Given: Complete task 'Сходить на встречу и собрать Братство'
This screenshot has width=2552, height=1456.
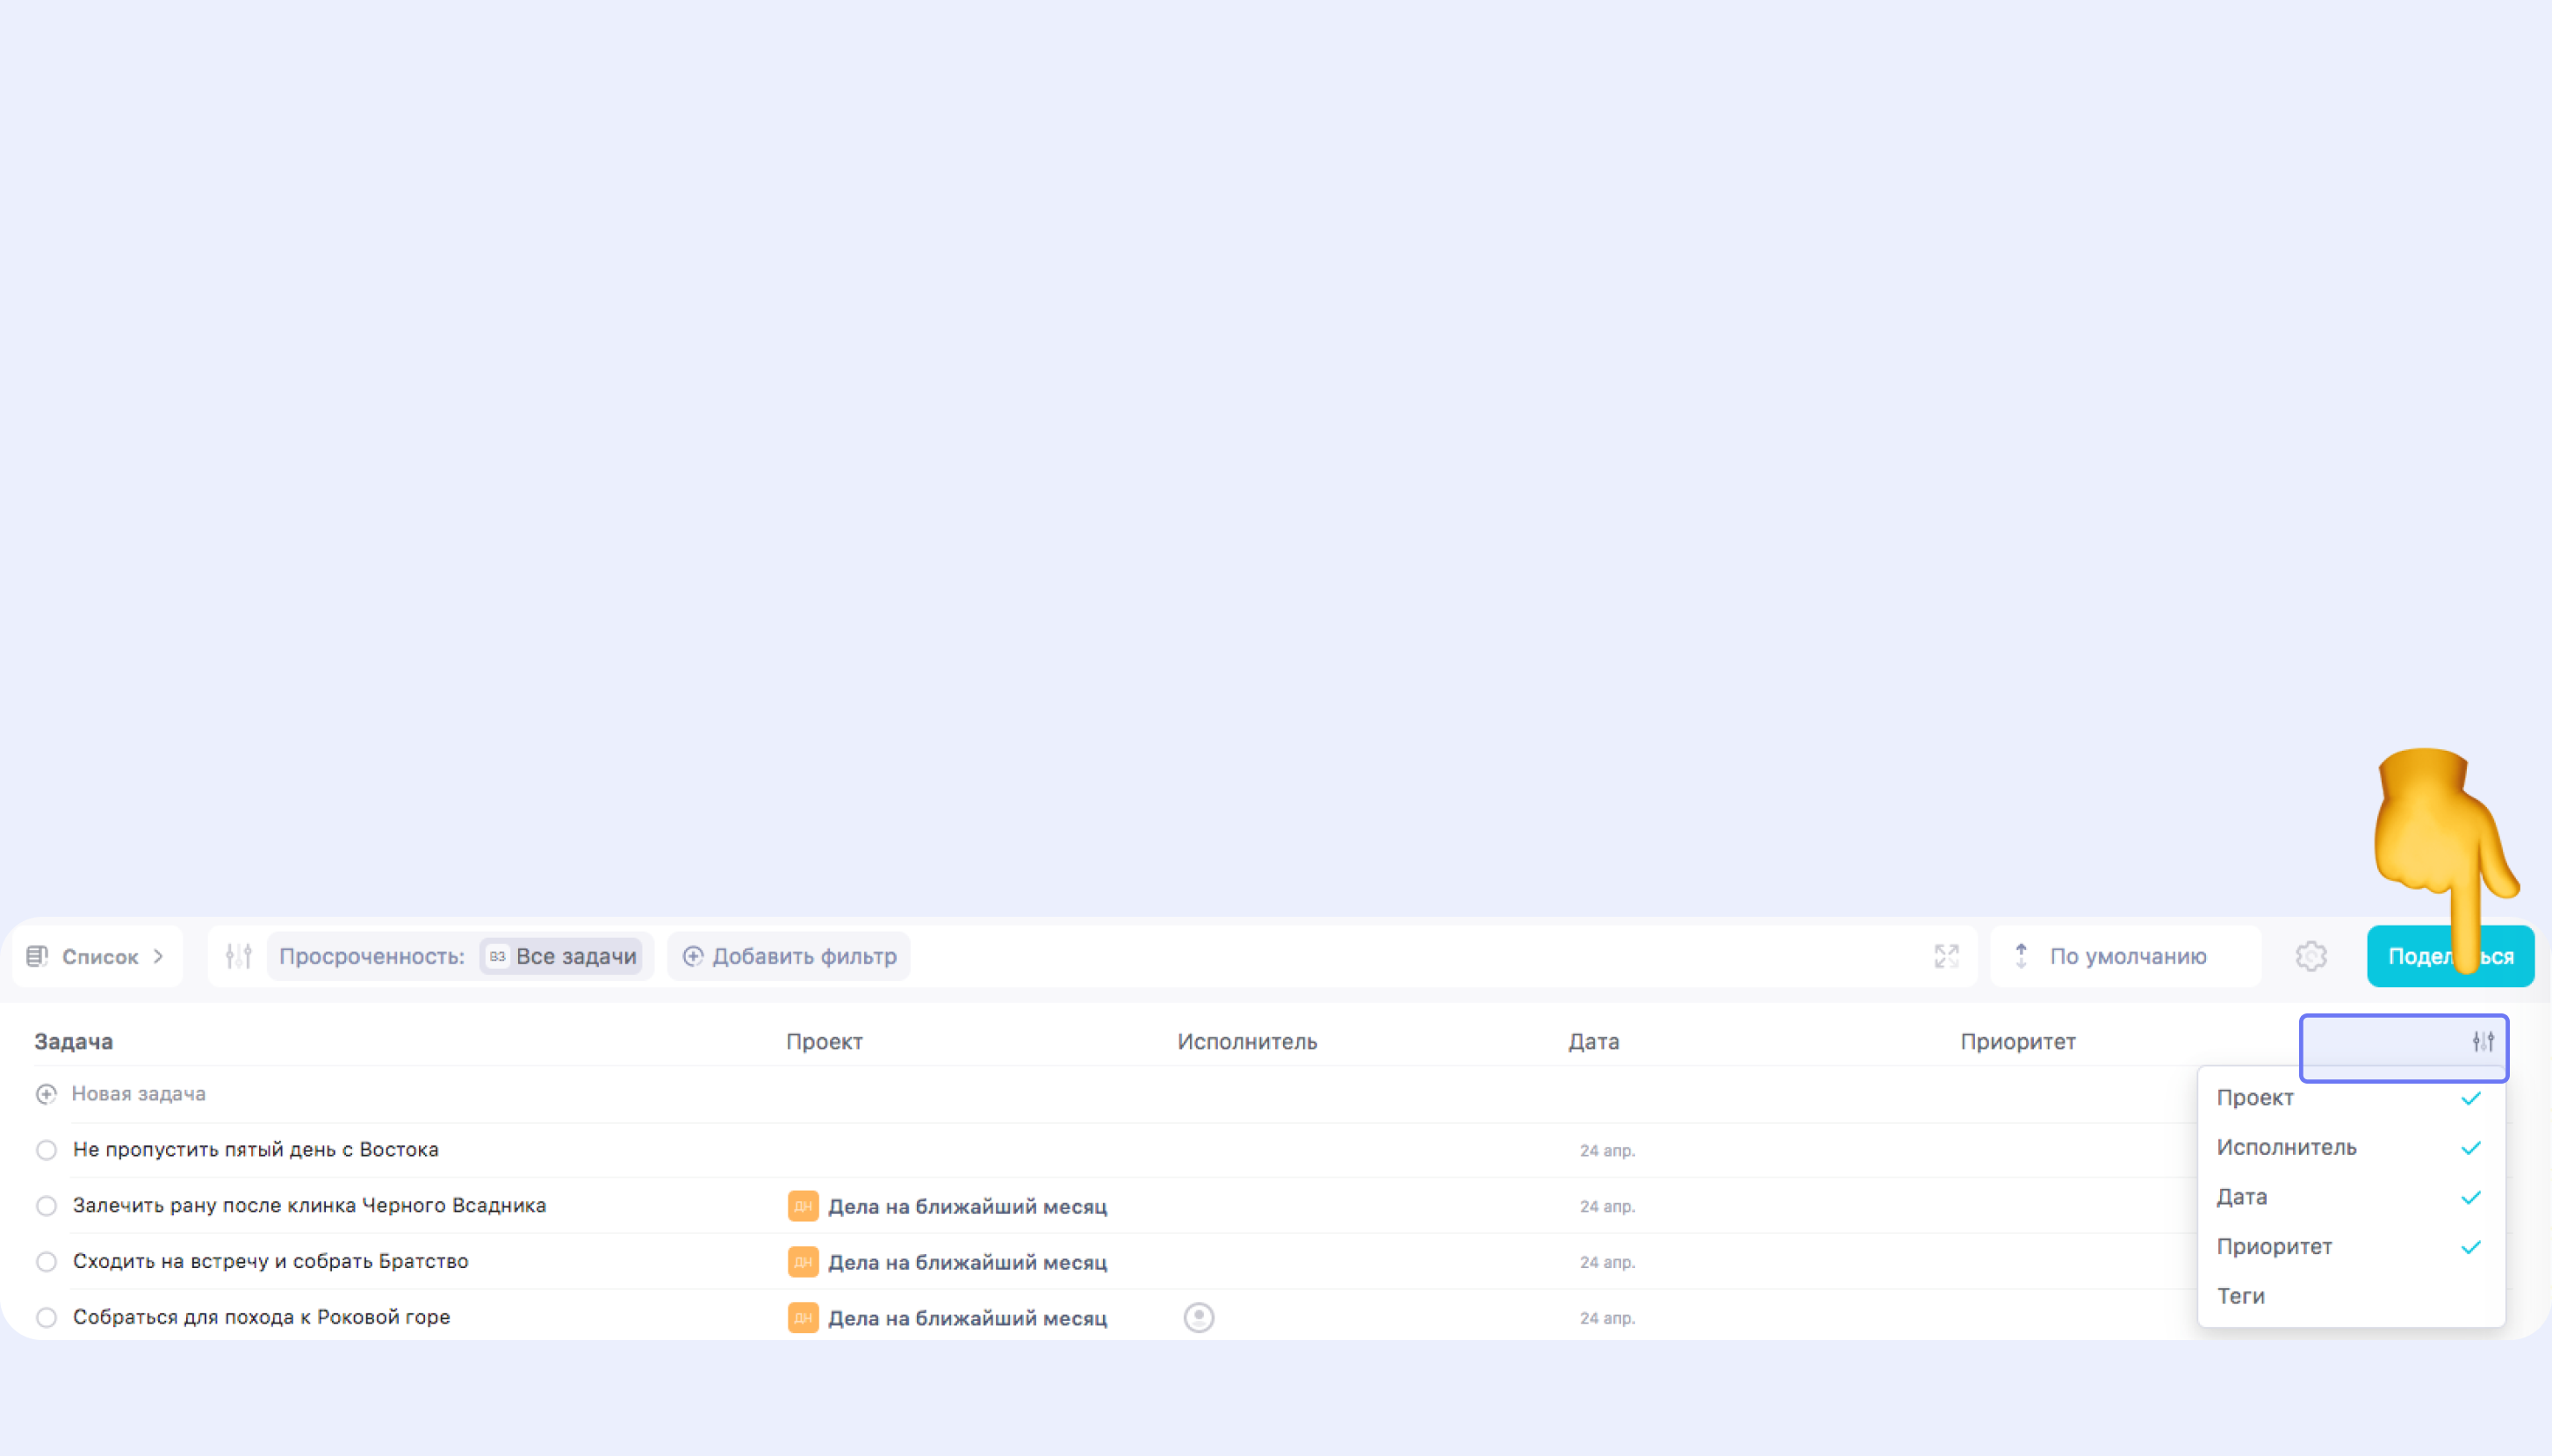Looking at the screenshot, I should click(x=46, y=1262).
